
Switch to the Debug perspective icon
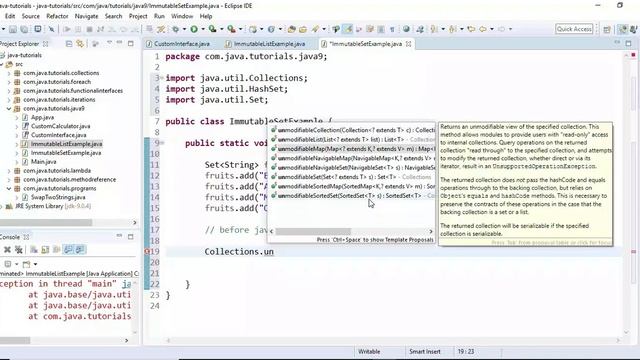coord(634,29)
